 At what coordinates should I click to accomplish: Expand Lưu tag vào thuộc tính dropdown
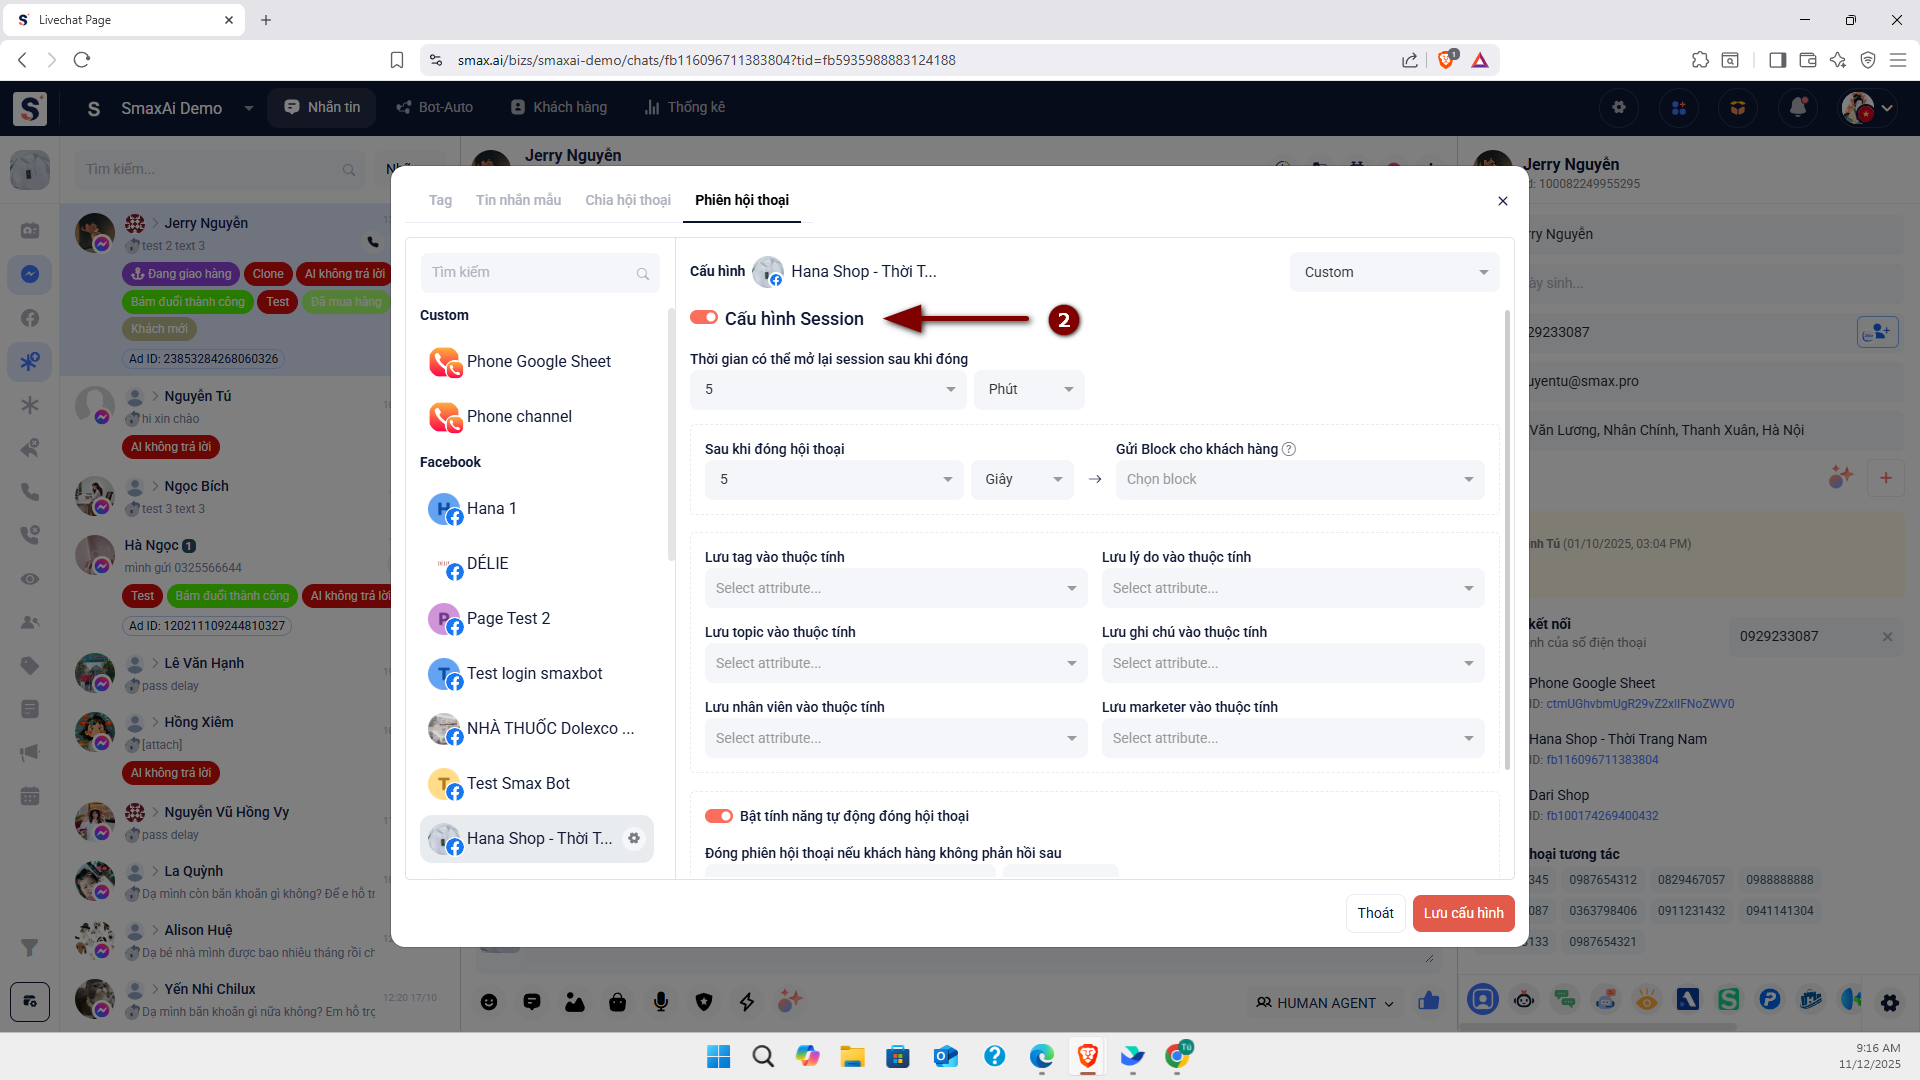[895, 588]
